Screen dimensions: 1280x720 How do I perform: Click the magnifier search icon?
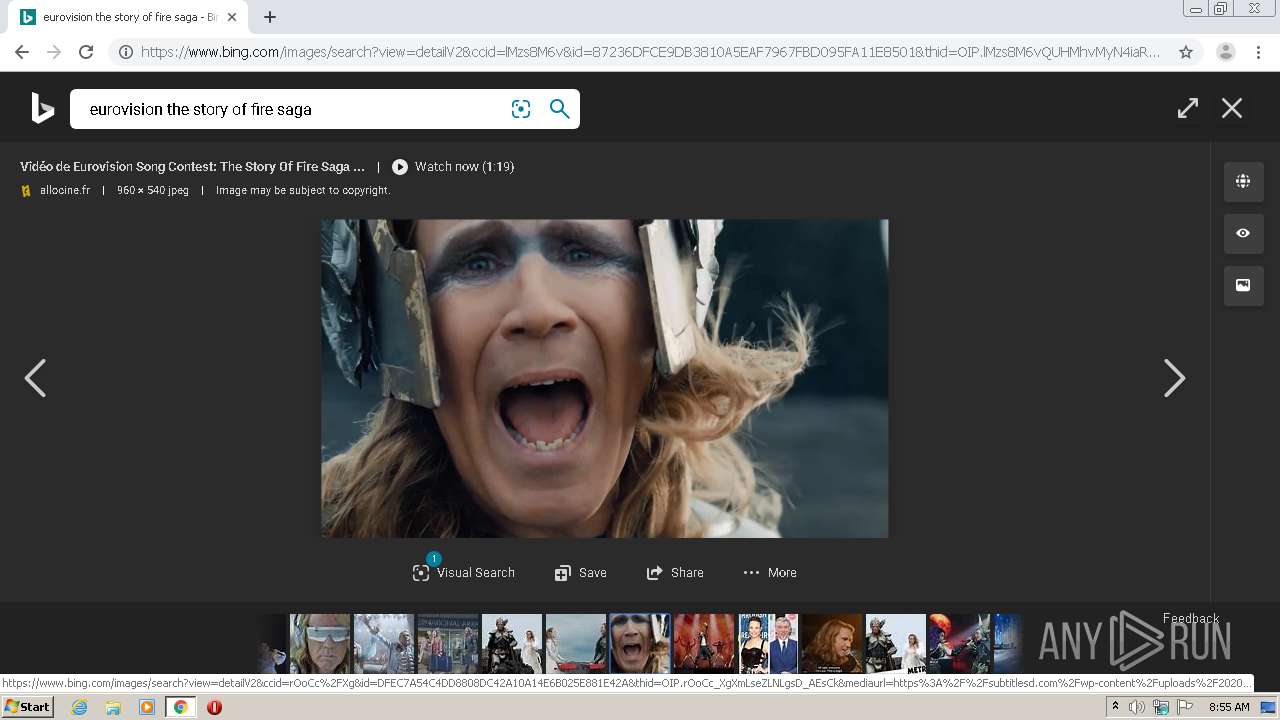tap(560, 109)
